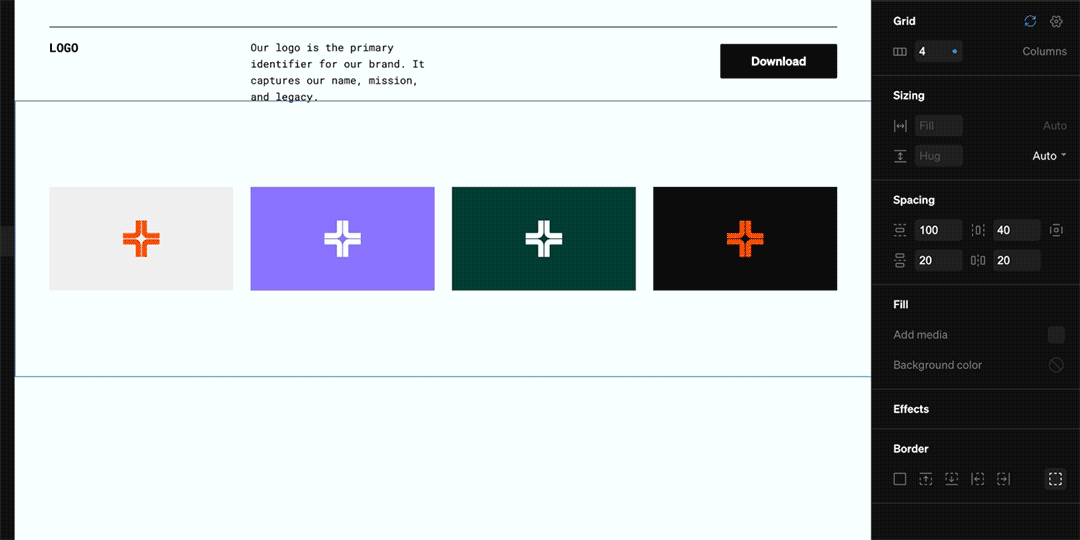
Task: Edit the horizontal padding value 40
Action: [x=1017, y=230]
